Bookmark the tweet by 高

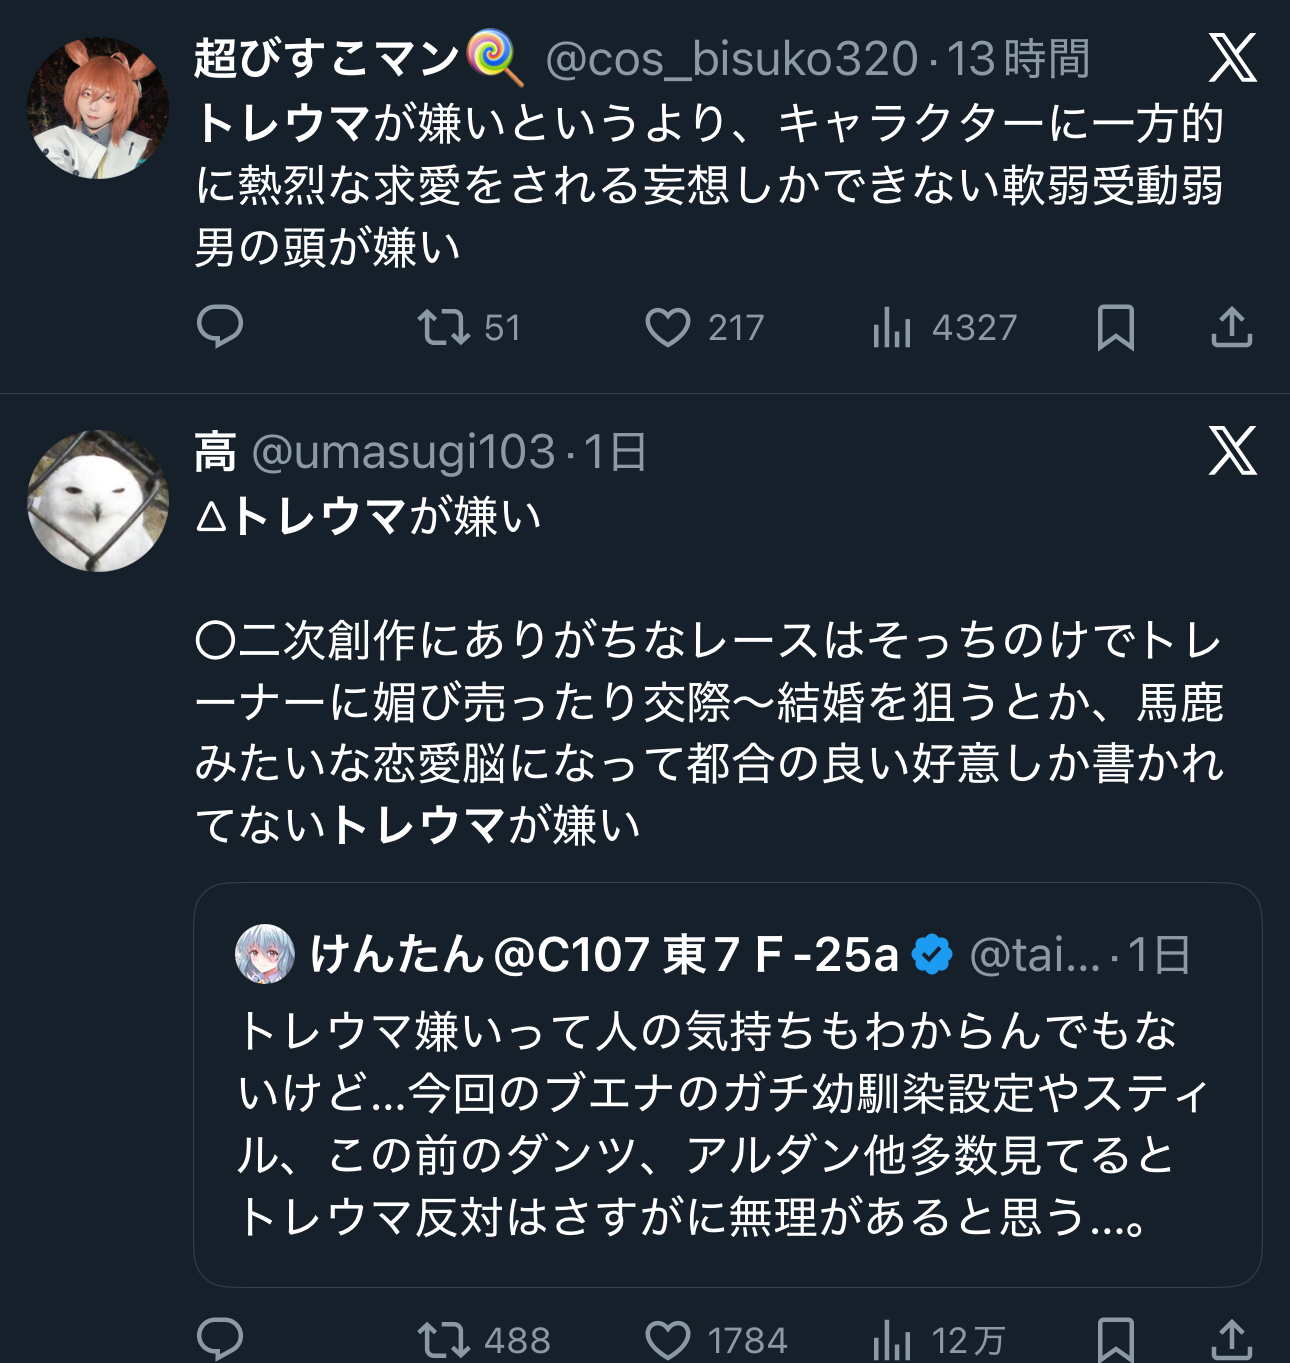[x=1116, y=1339]
